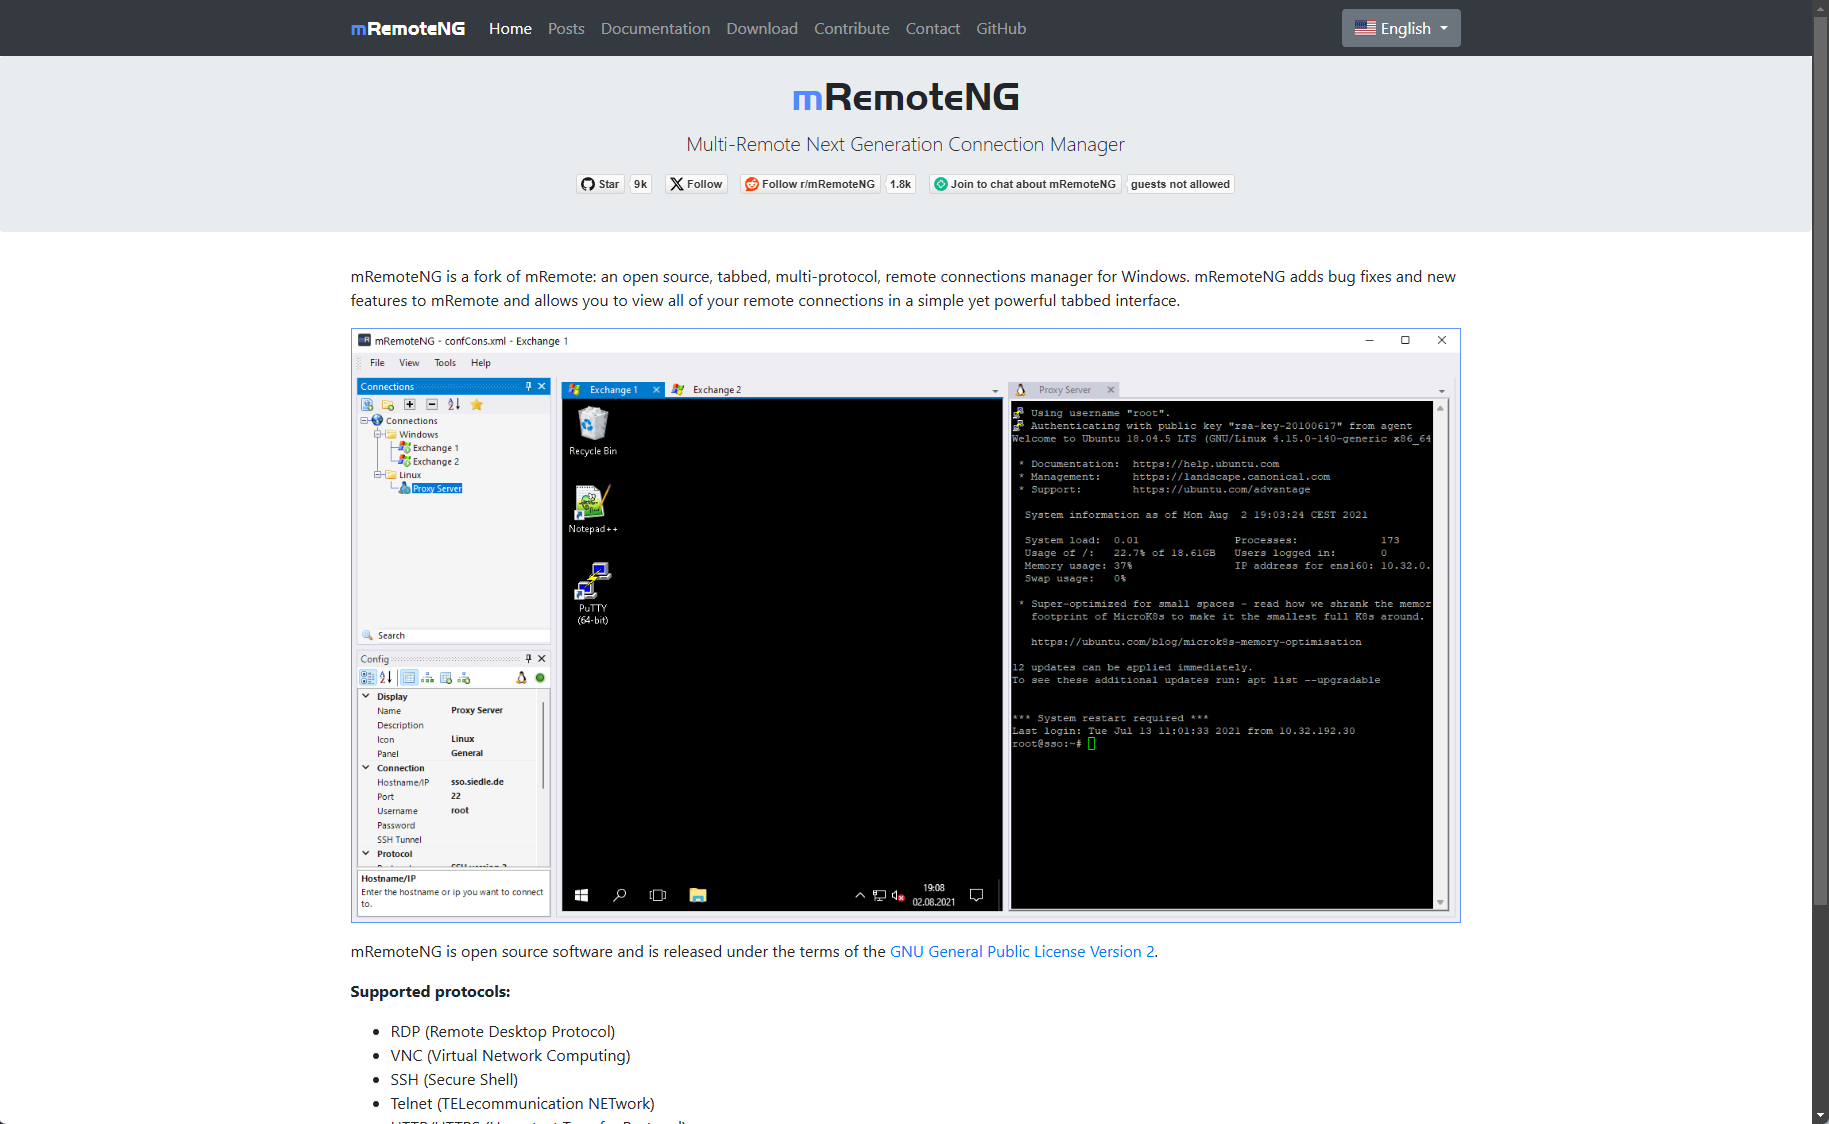Open the English language dropdown

(x=1400, y=28)
